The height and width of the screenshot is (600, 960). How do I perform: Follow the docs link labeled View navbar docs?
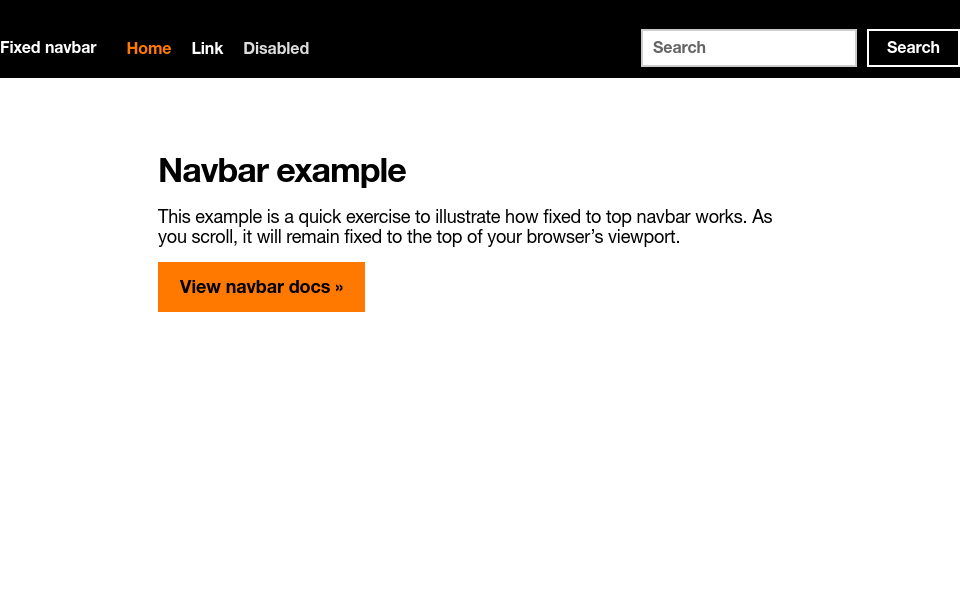[x=261, y=287]
